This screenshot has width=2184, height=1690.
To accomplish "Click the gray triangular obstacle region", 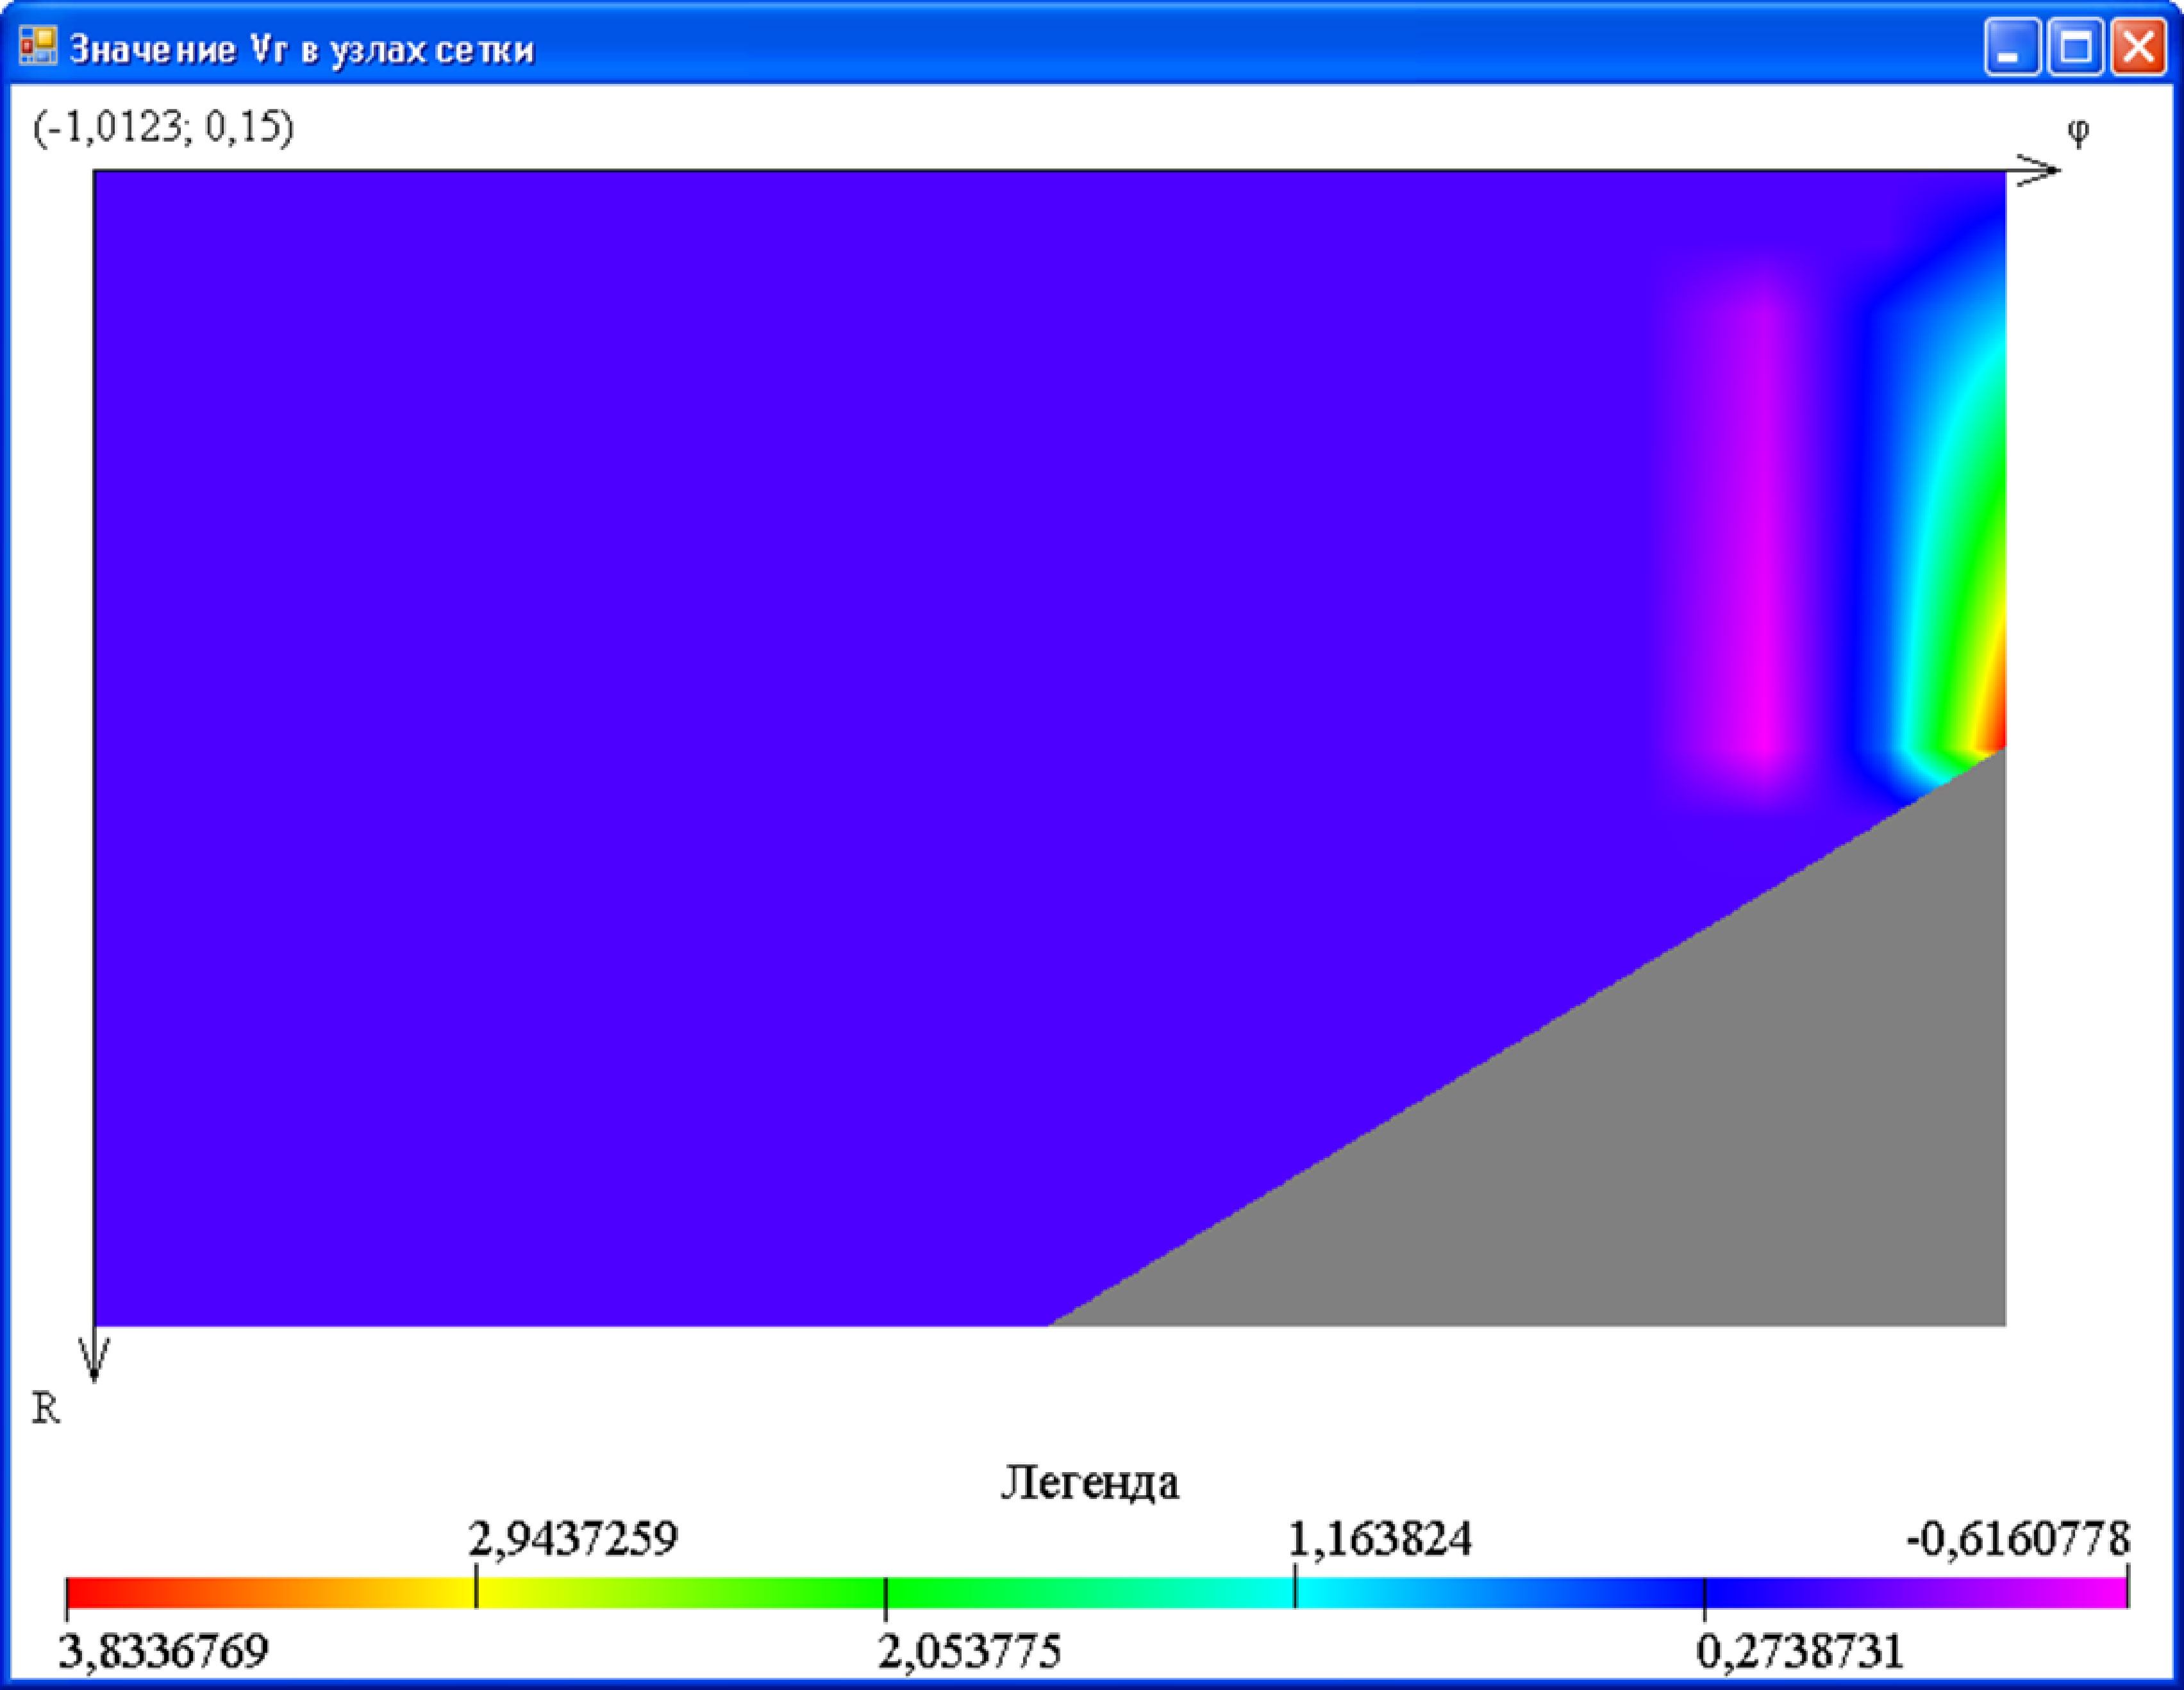I will 1700,1150.
